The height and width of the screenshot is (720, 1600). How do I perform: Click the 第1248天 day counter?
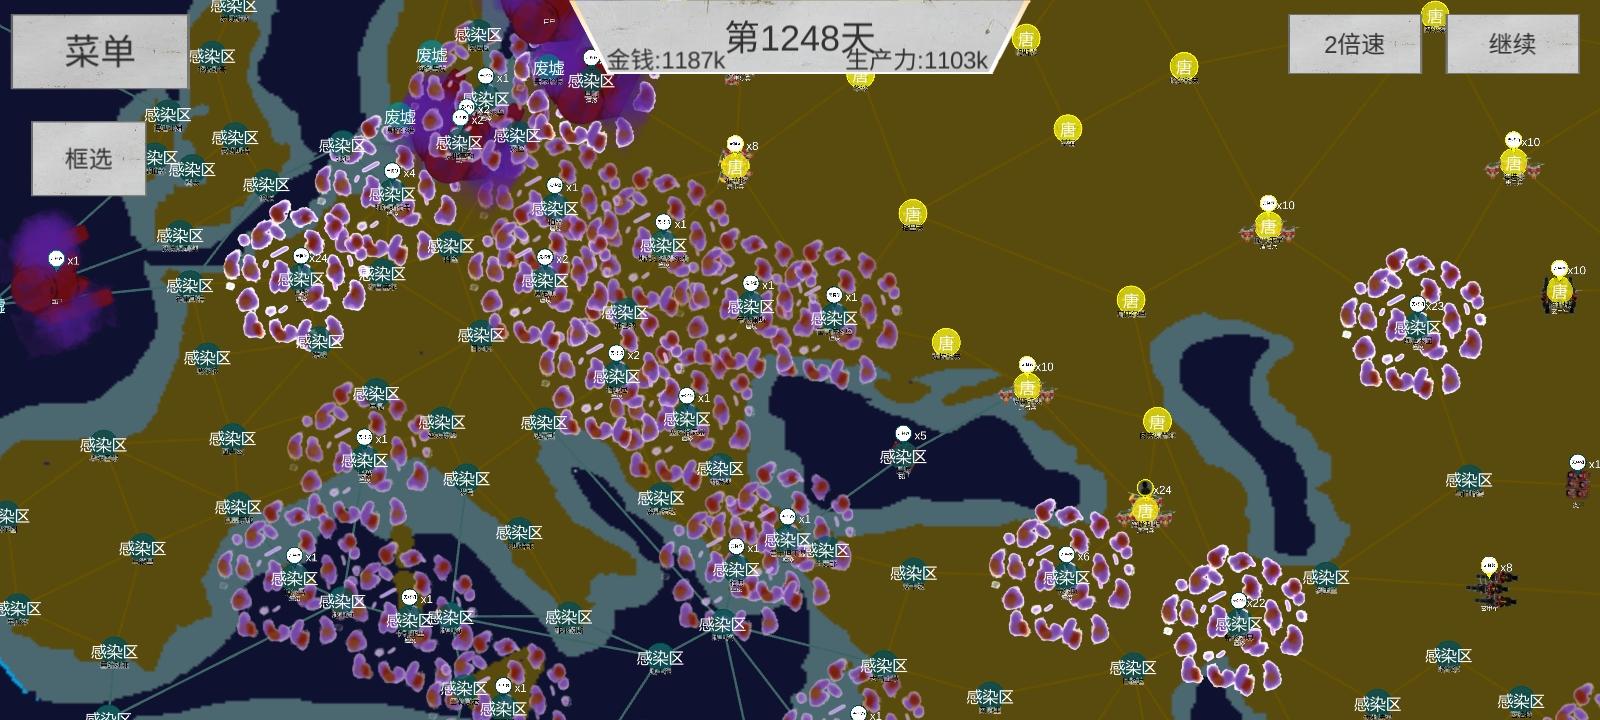[x=800, y=38]
